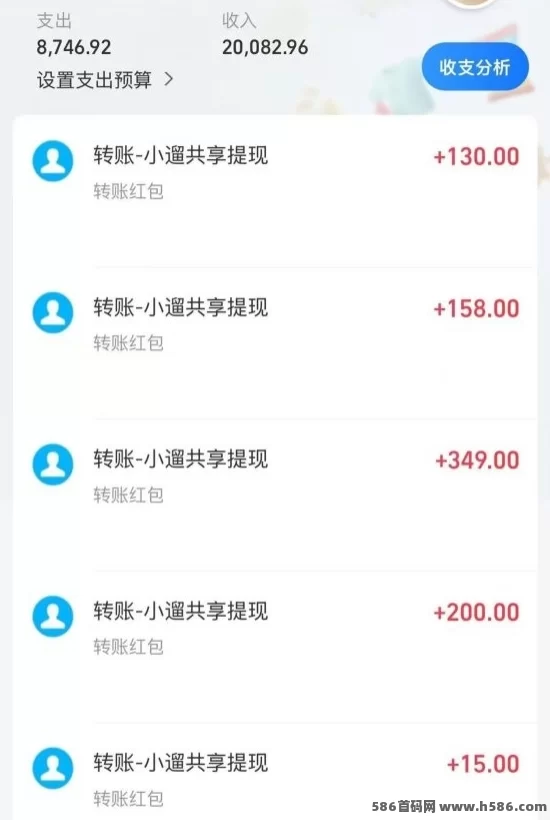Tap avatar icon beside the +15.00 transfer
The width and height of the screenshot is (550, 820).
[53, 767]
